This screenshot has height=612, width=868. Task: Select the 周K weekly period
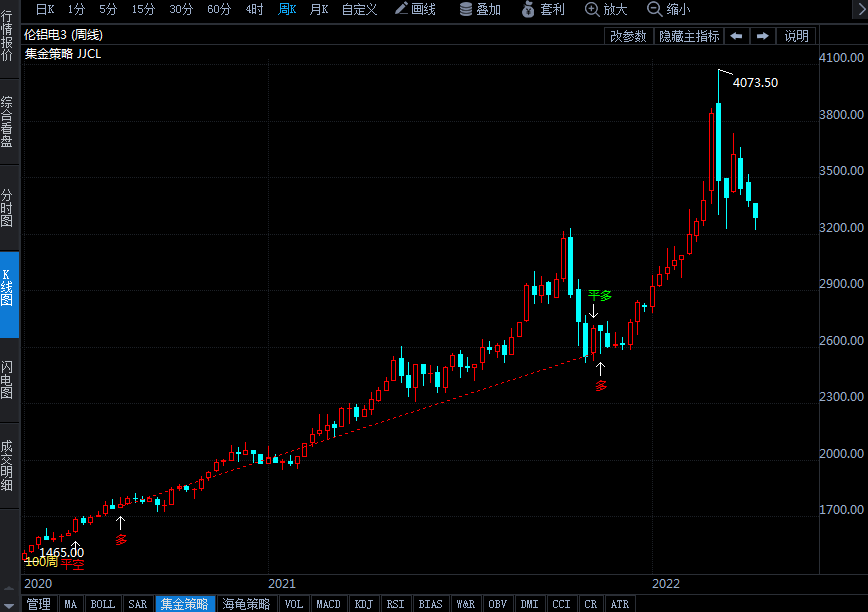tap(287, 9)
